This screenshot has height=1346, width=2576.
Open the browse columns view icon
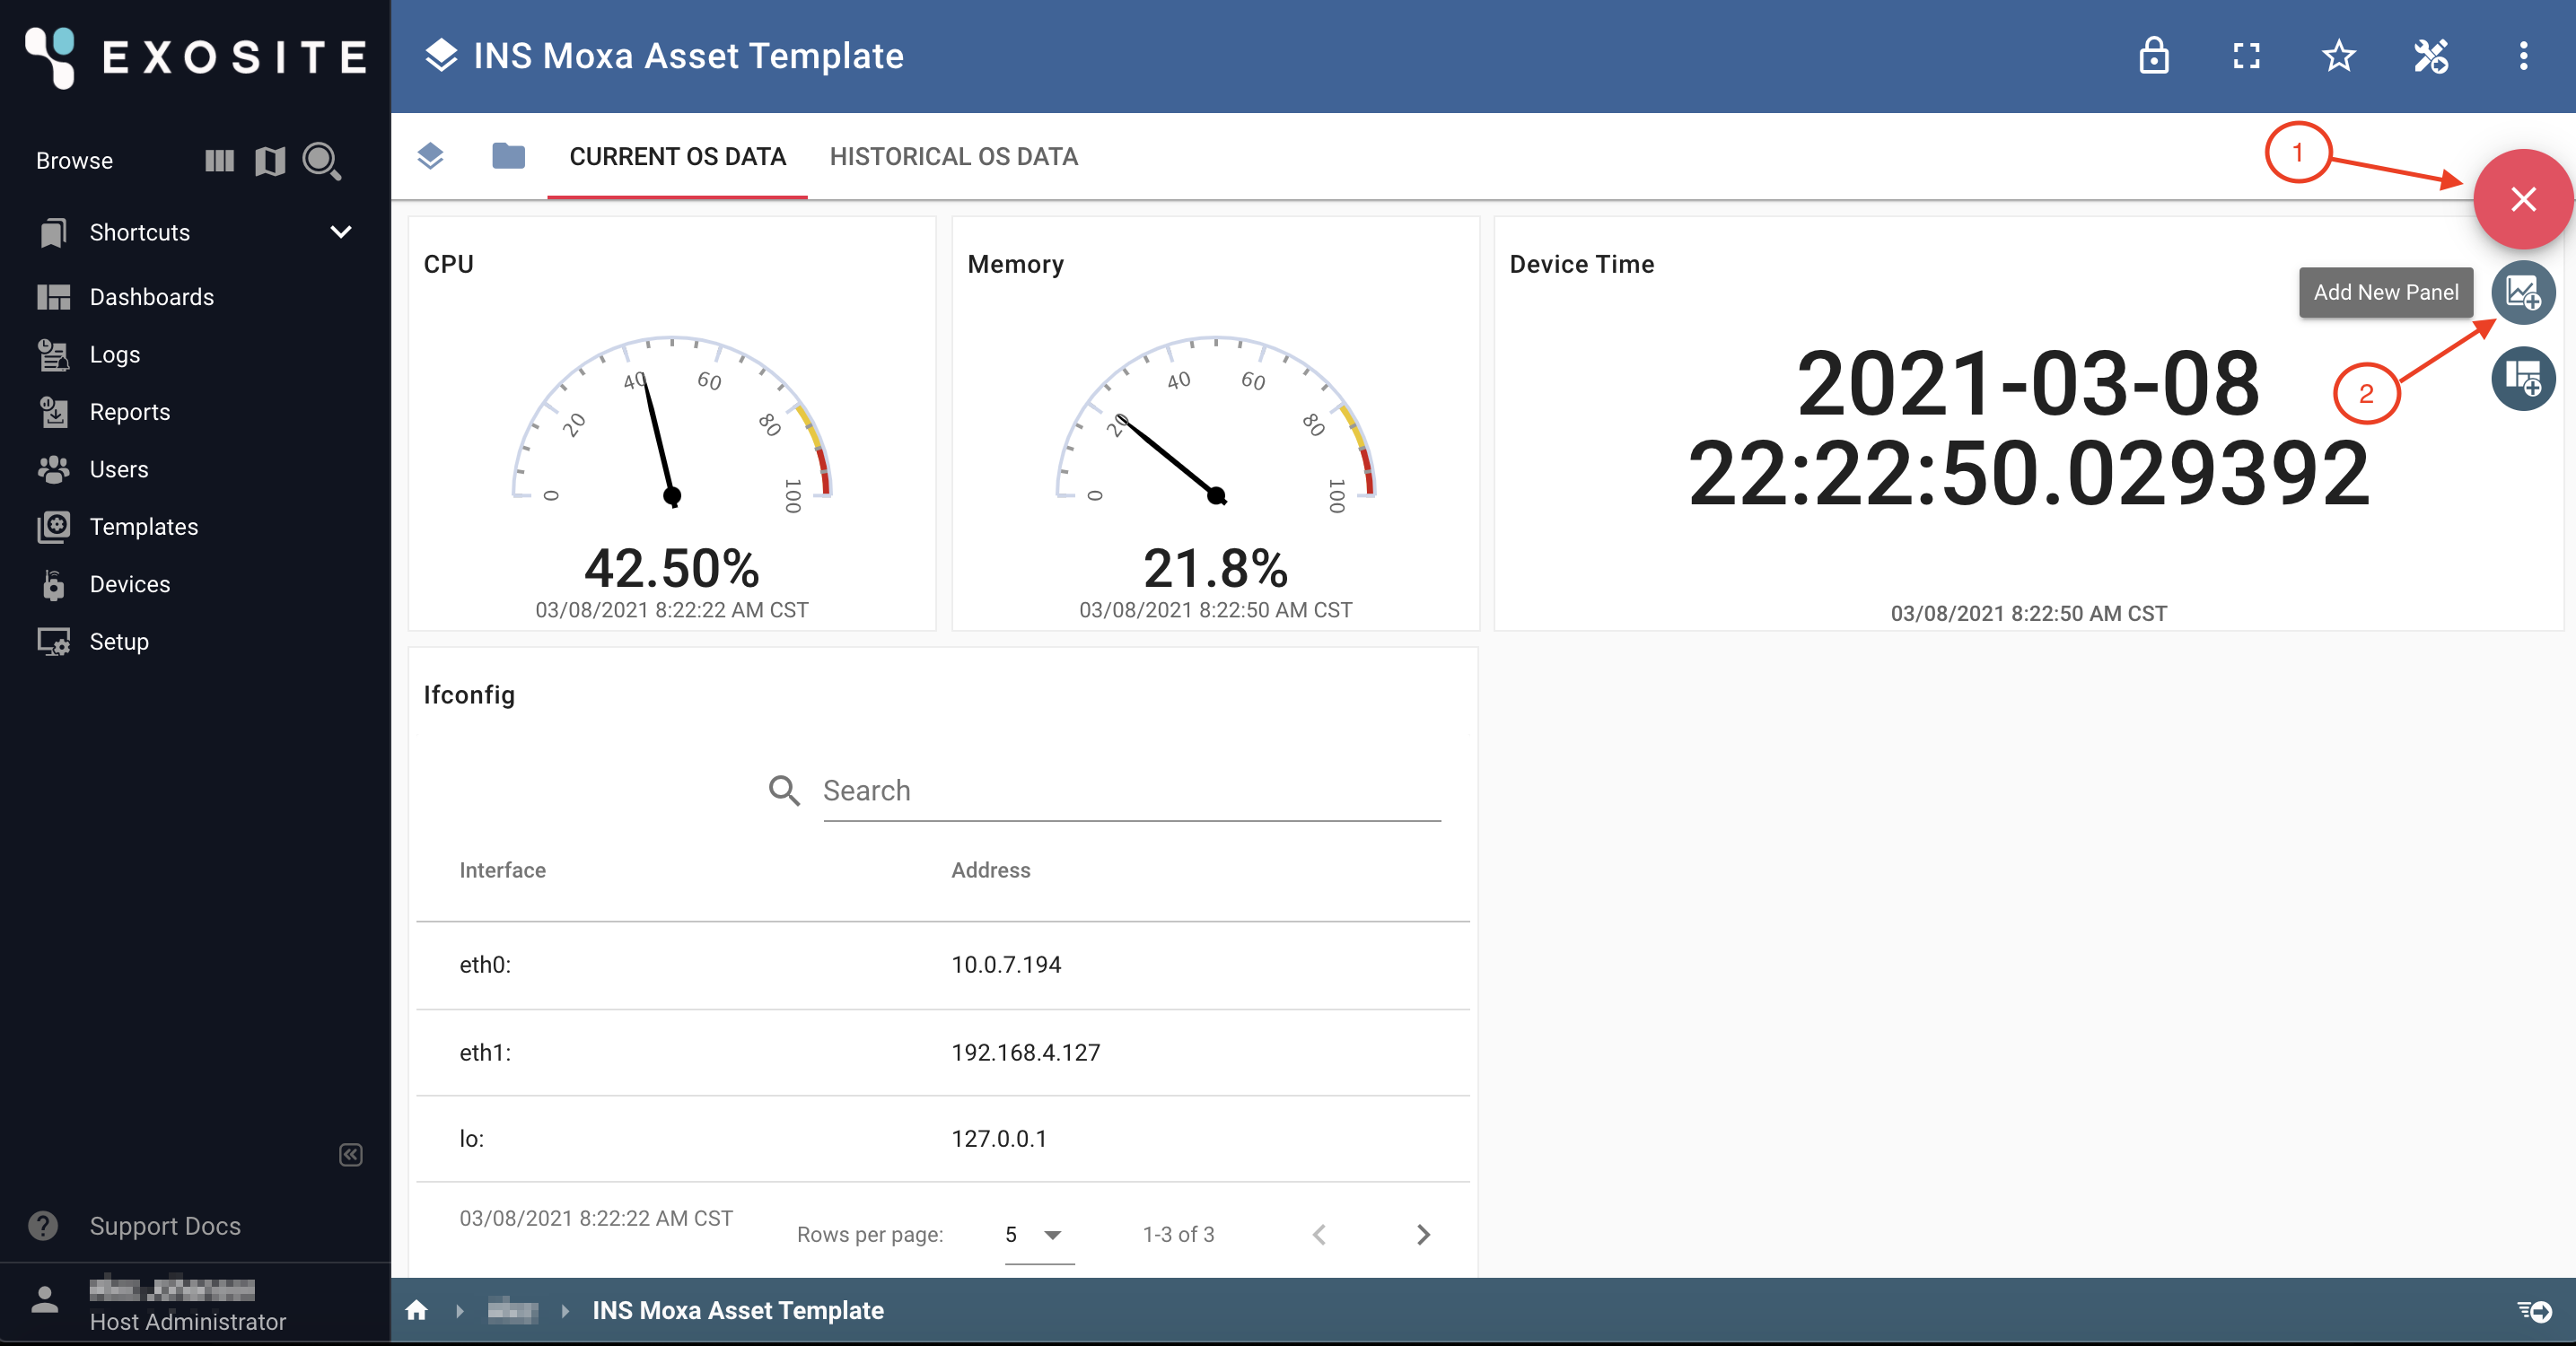coord(219,161)
